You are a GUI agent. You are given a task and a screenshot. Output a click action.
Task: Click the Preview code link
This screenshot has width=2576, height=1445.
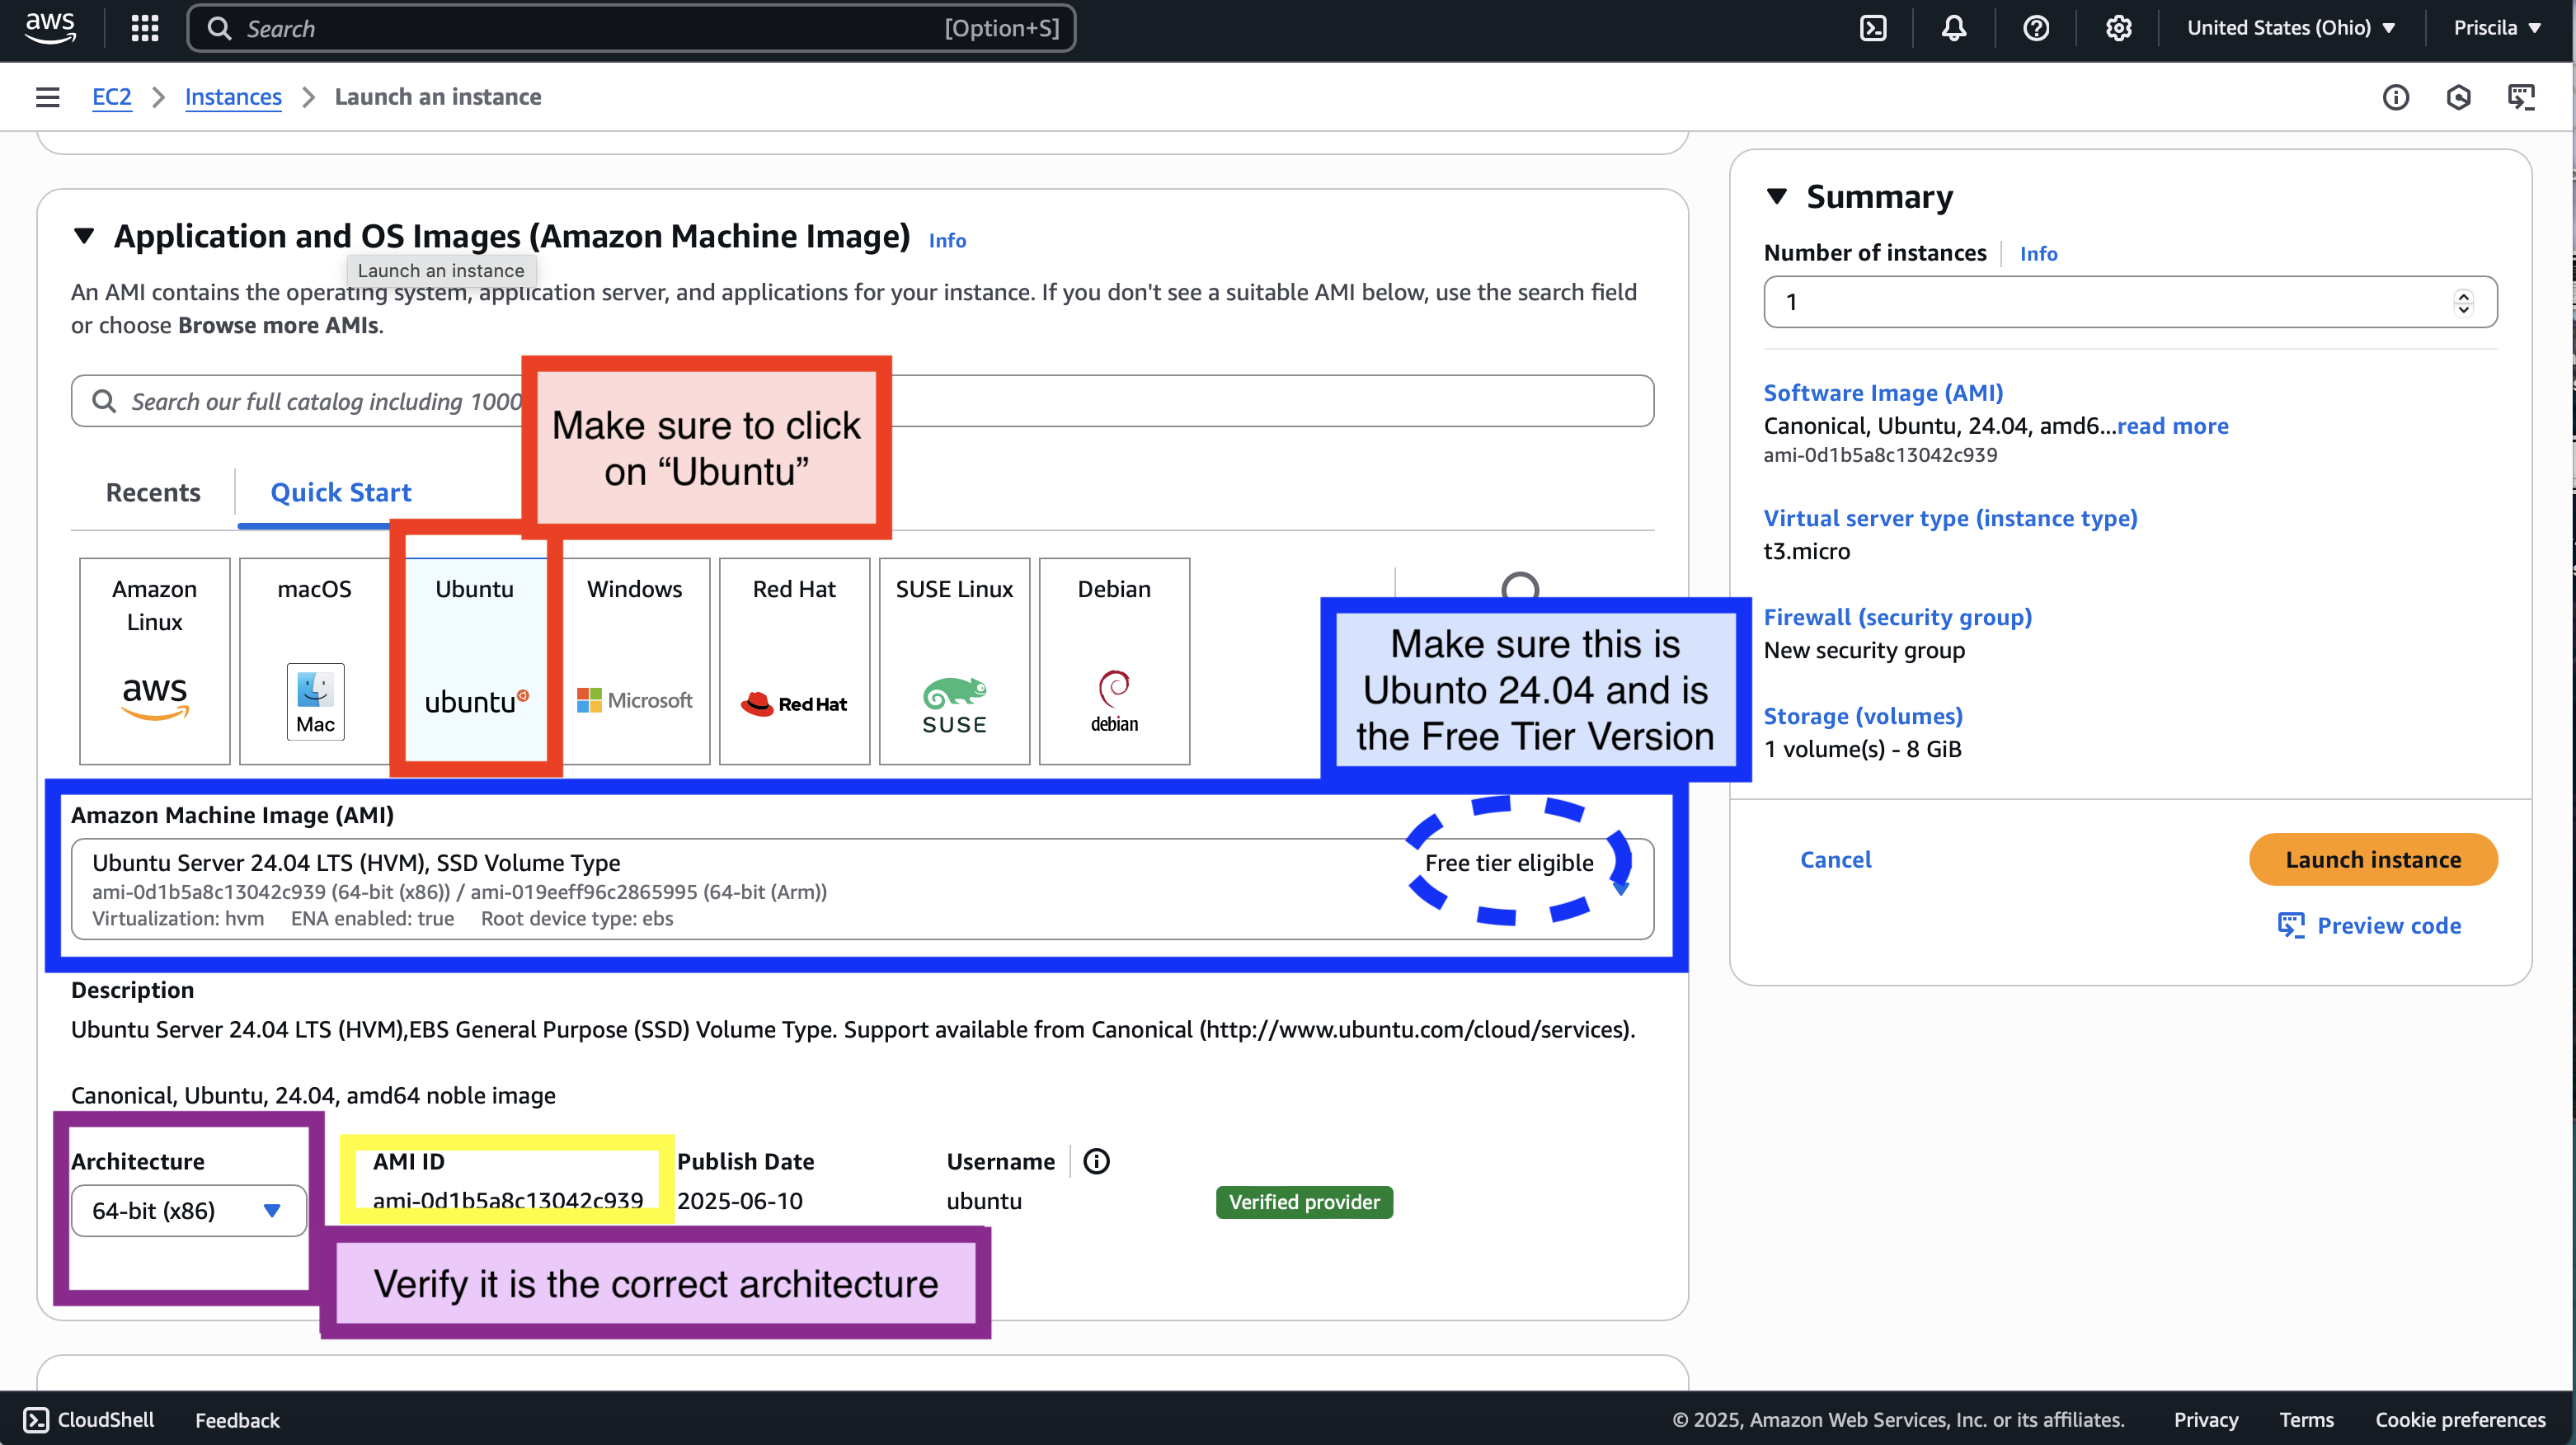(x=2388, y=925)
